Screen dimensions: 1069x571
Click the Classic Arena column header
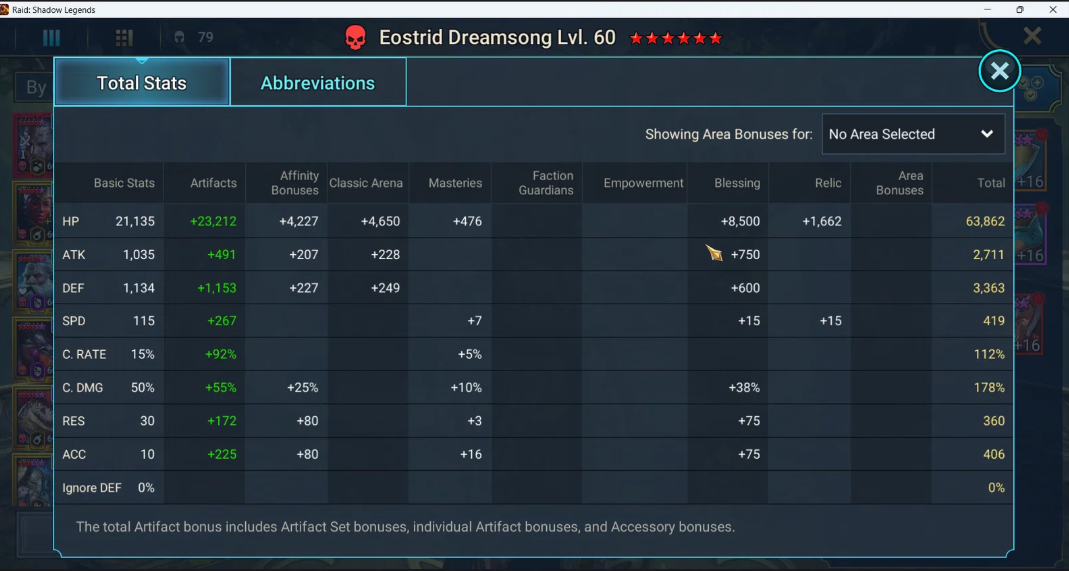point(366,183)
